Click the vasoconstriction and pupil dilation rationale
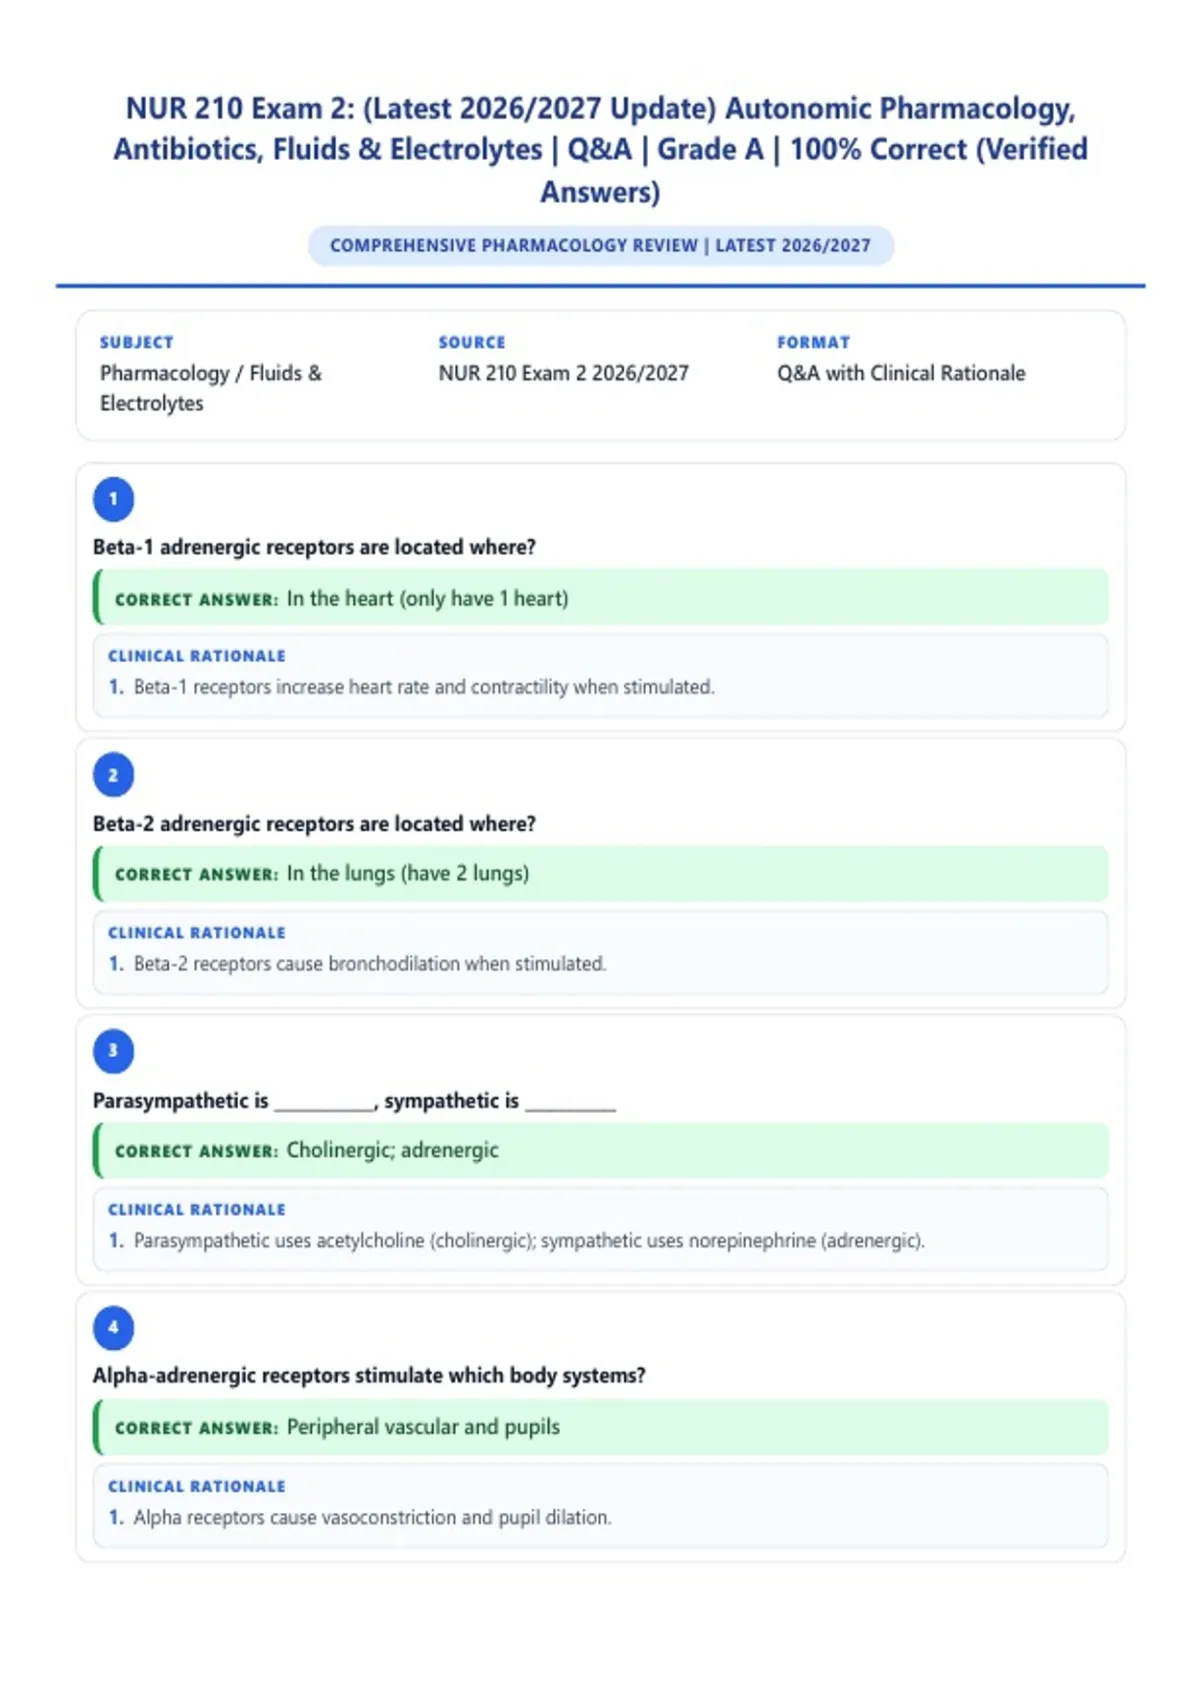 point(372,1518)
